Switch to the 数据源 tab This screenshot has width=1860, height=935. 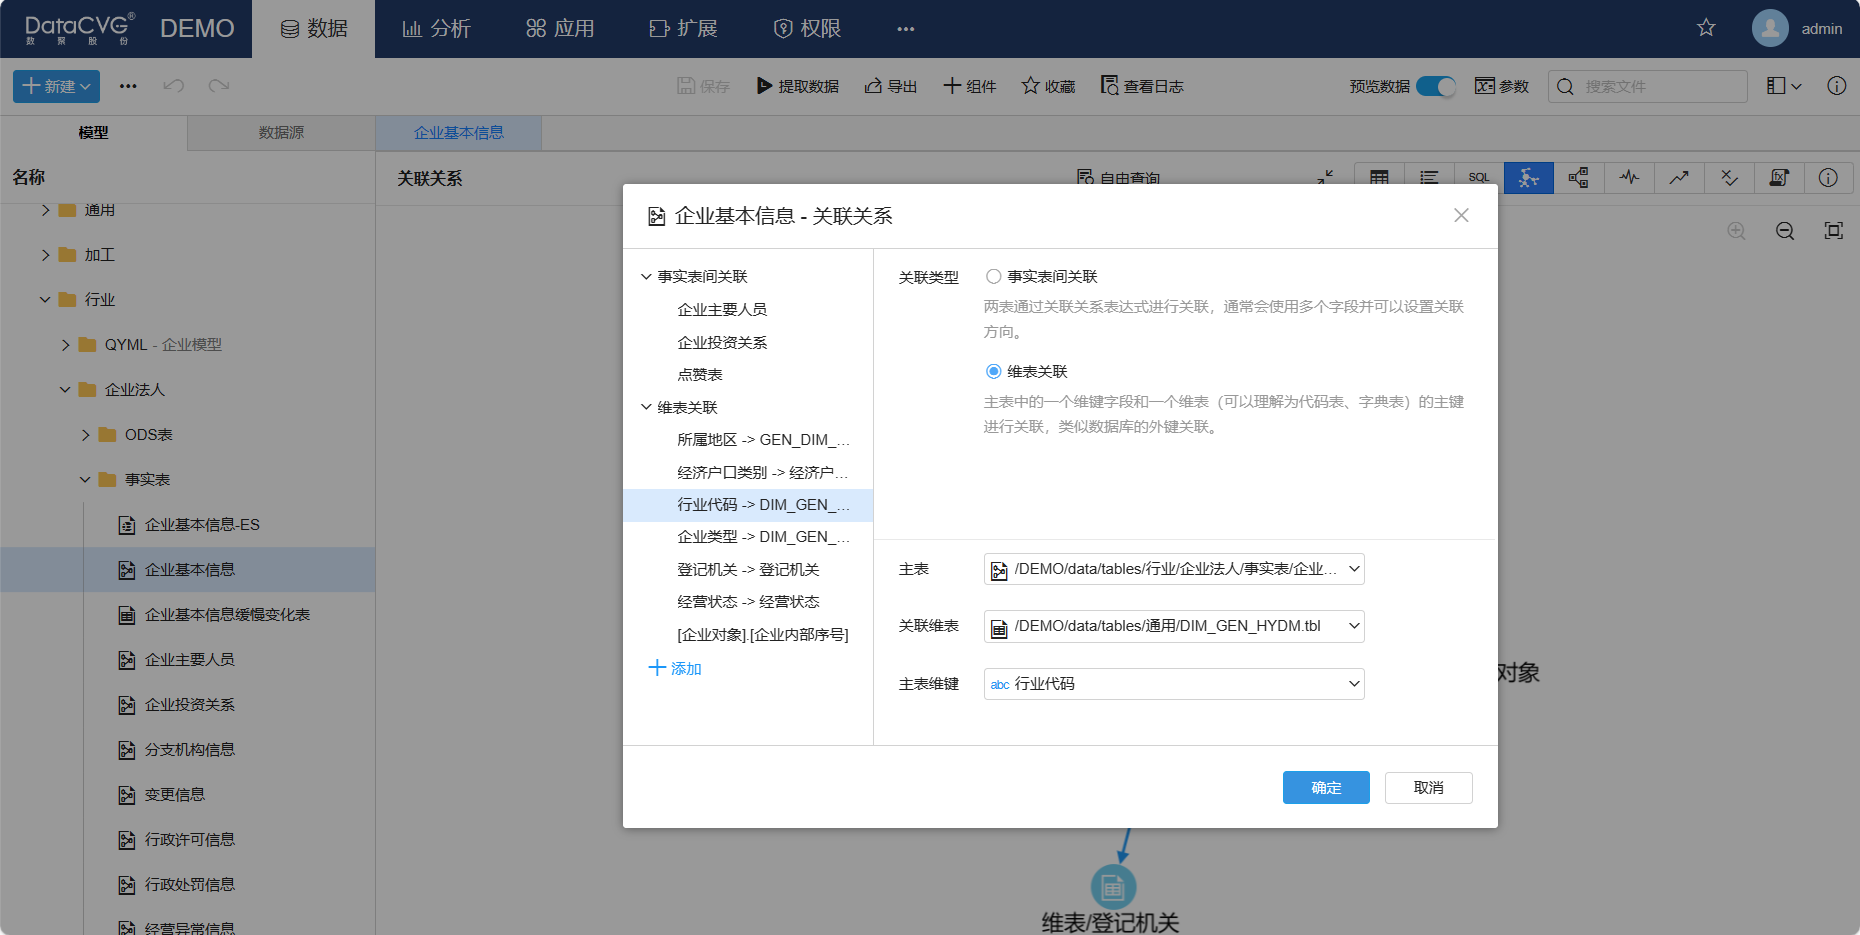pos(281,132)
